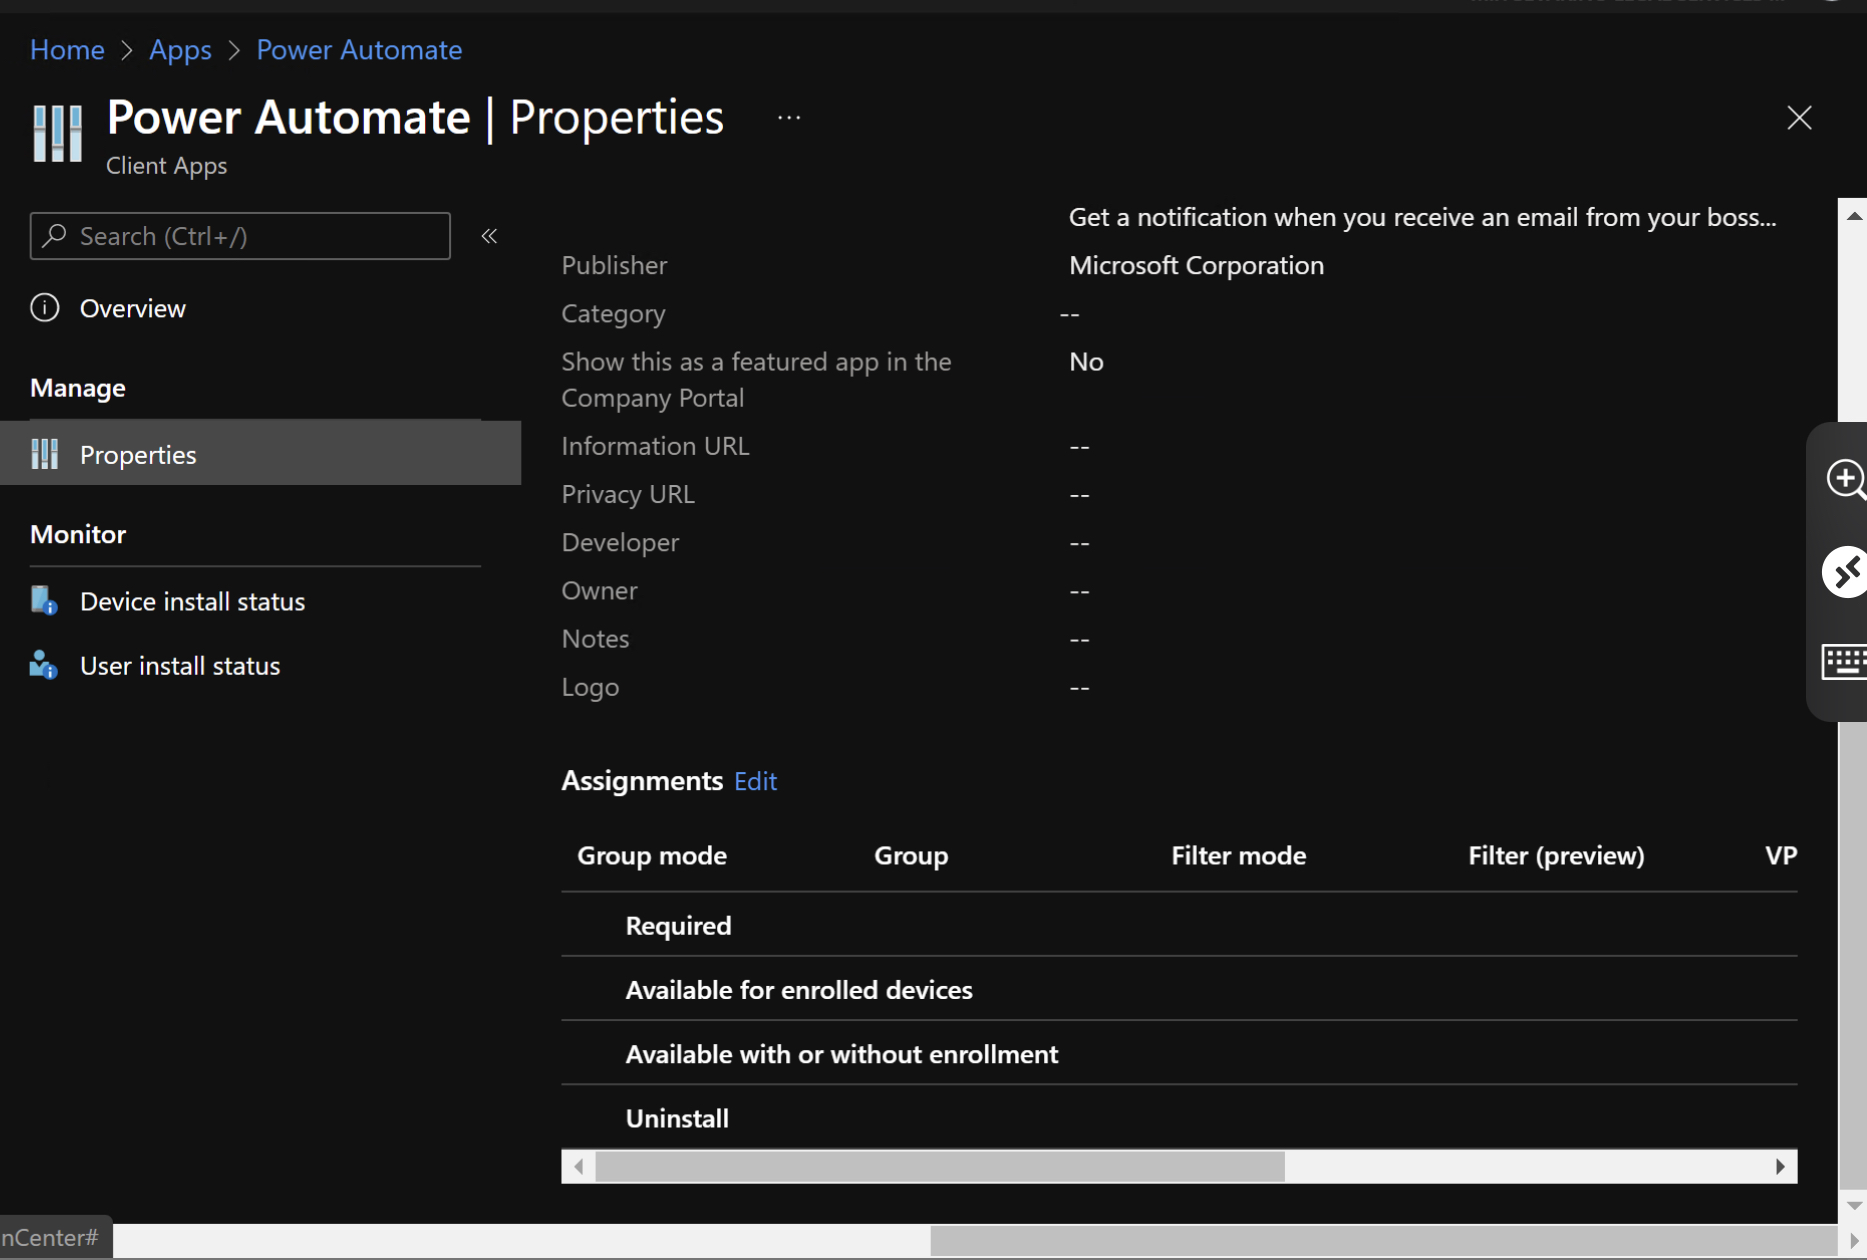Close the Properties blade
This screenshot has width=1867, height=1260.
1799,118
